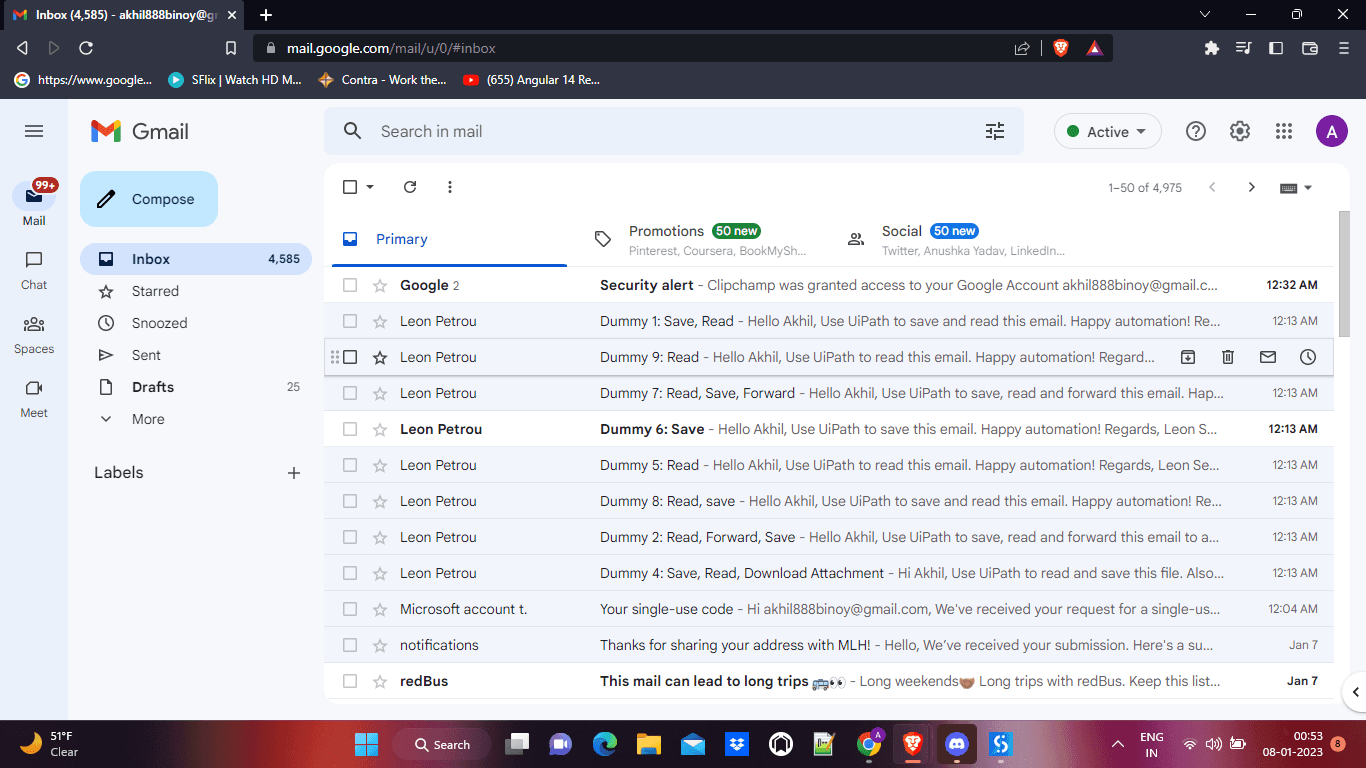Open the Your single-use code email
1366x768 pixels.
pyautogui.click(x=829, y=609)
